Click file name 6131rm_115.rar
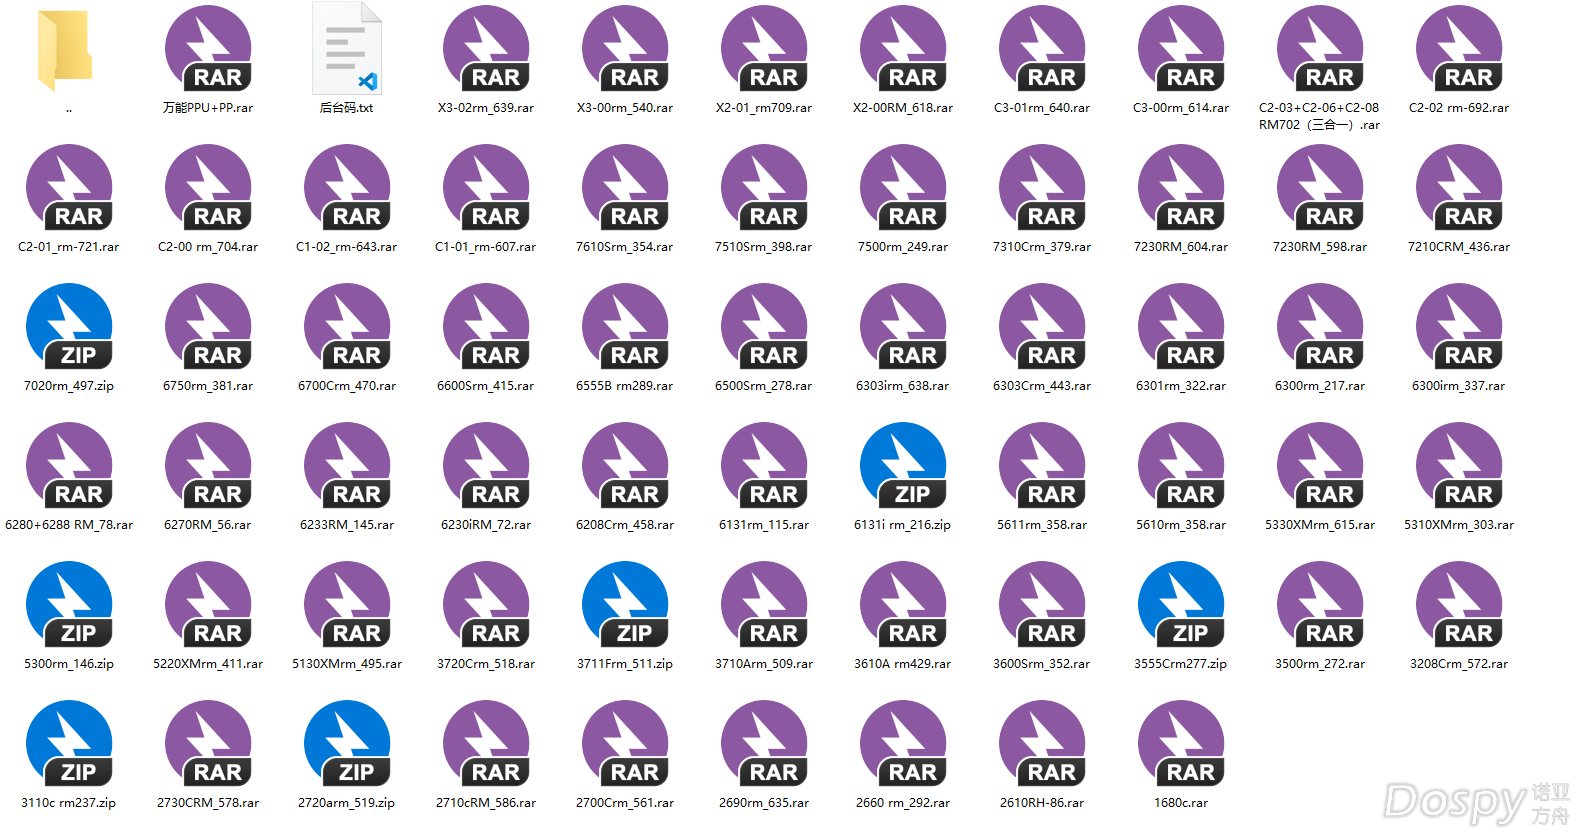1582x835 pixels. coord(764,525)
